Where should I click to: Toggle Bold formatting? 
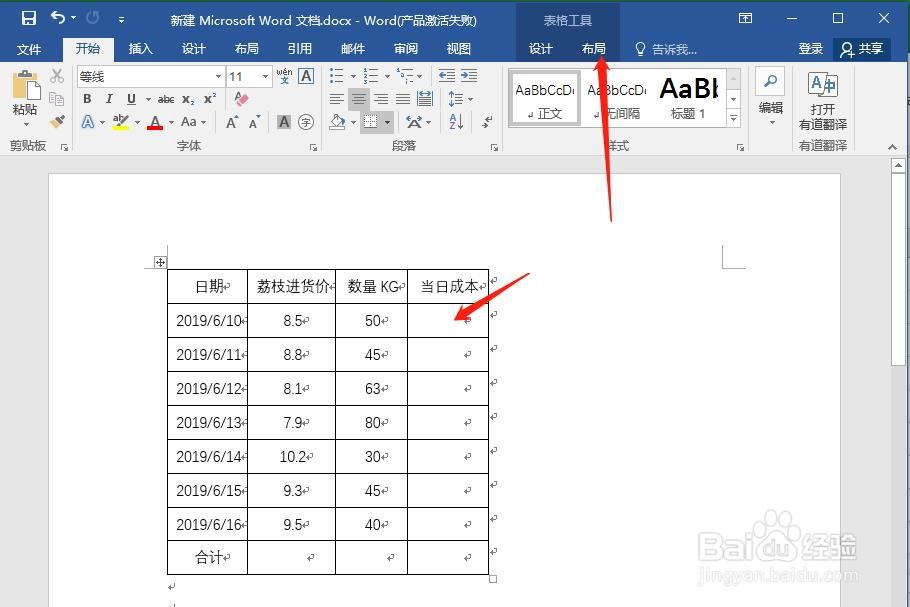click(x=87, y=99)
